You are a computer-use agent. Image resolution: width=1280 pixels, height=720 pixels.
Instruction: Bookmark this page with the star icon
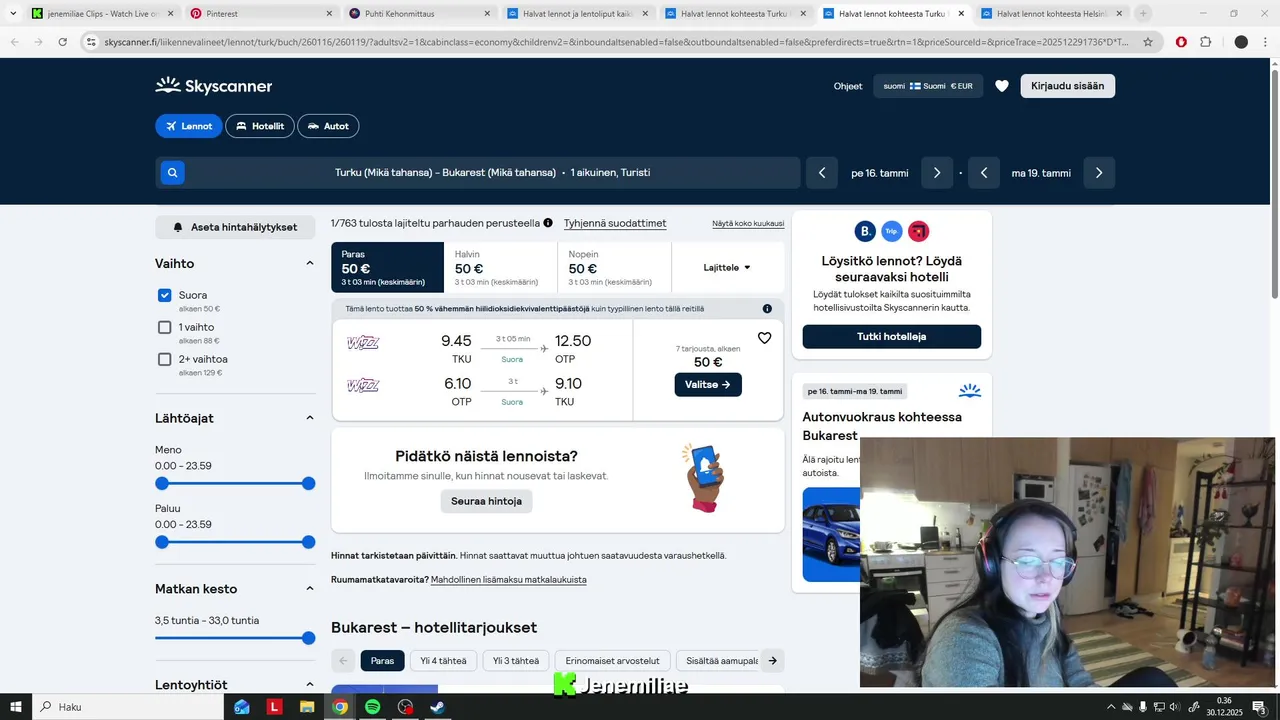pos(1148,42)
